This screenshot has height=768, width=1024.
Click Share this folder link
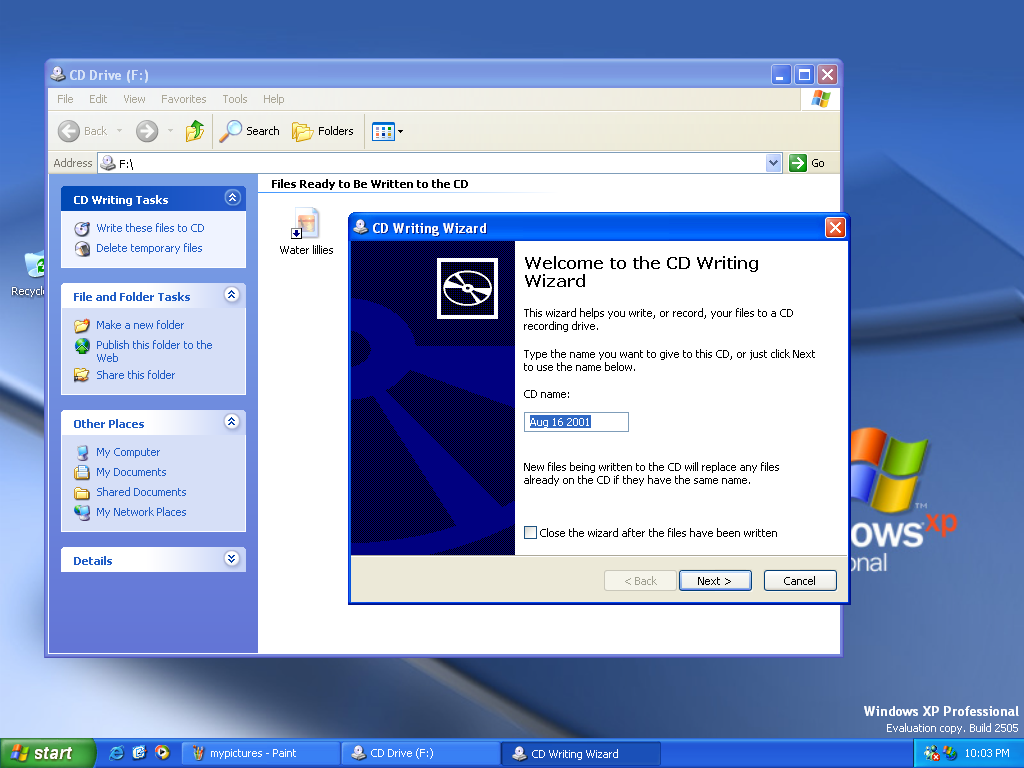pyautogui.click(x=136, y=375)
